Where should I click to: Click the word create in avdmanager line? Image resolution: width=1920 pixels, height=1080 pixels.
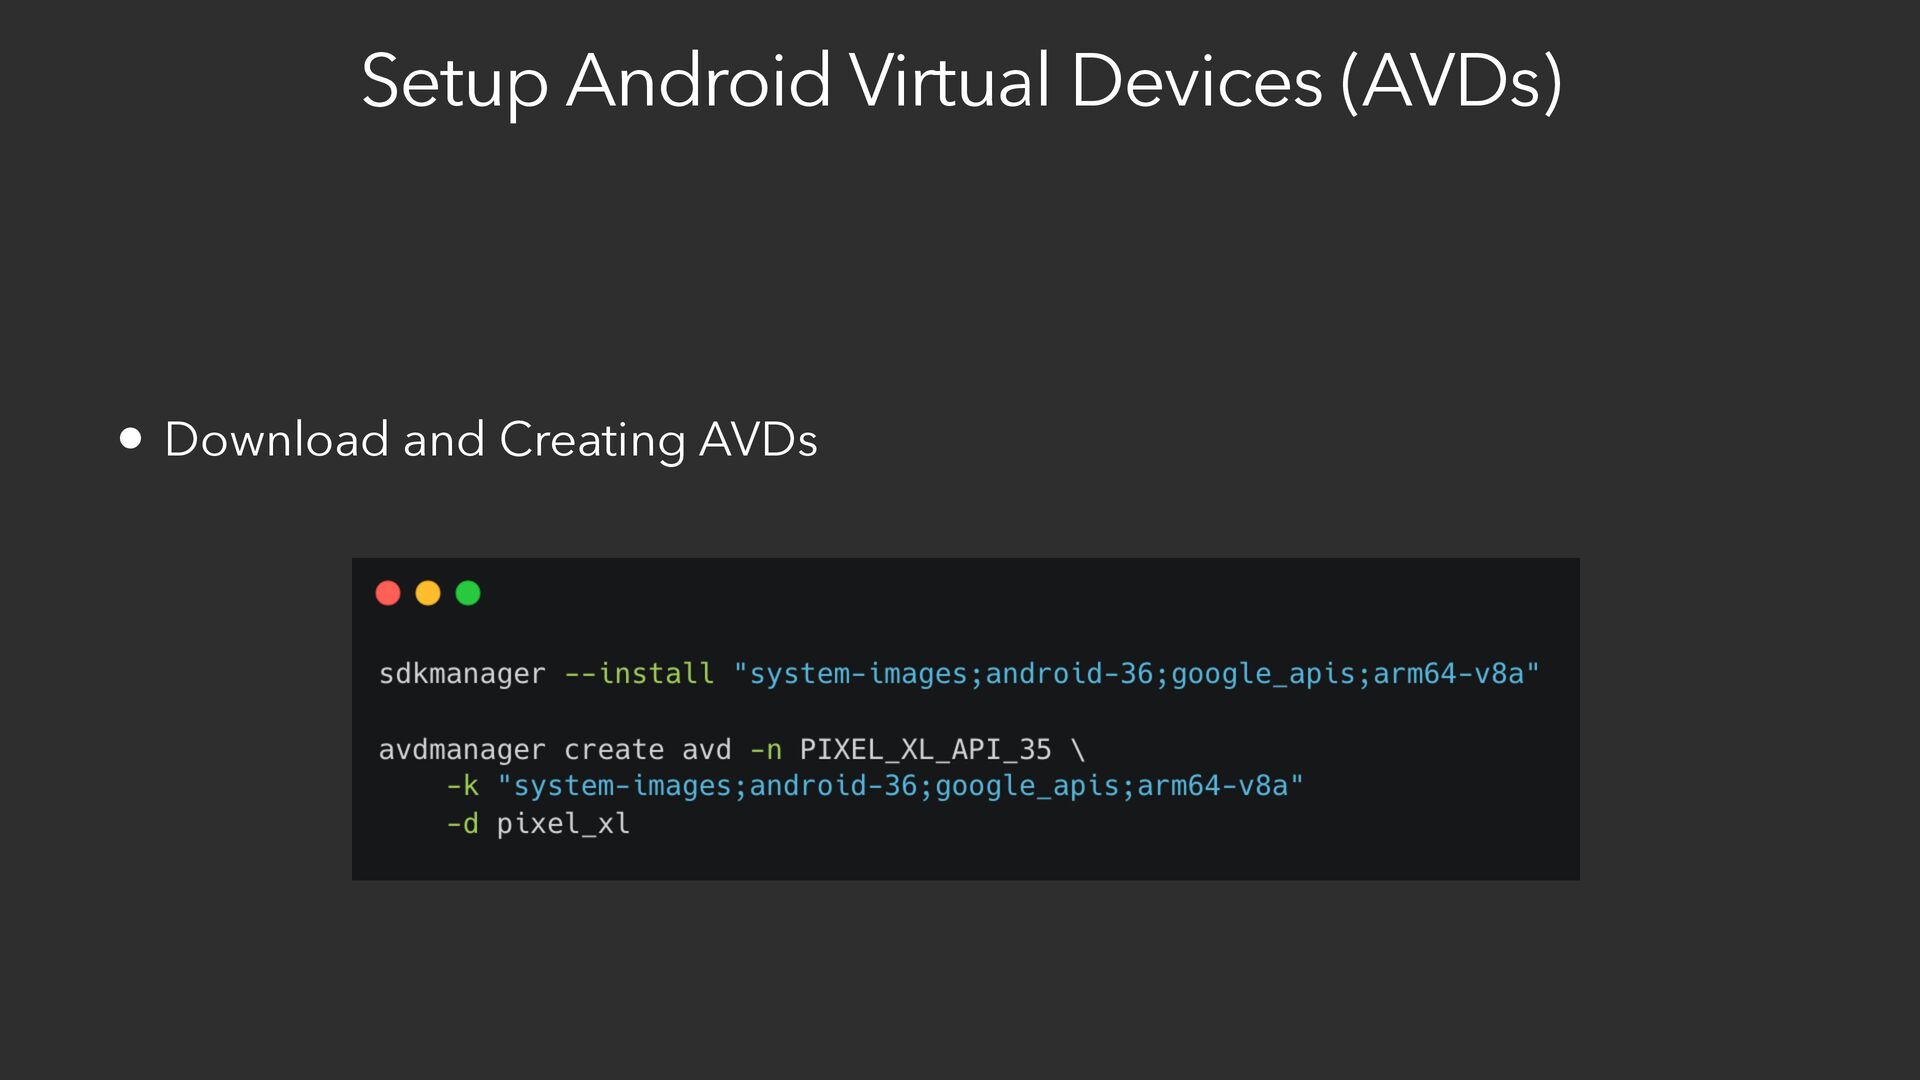(614, 750)
